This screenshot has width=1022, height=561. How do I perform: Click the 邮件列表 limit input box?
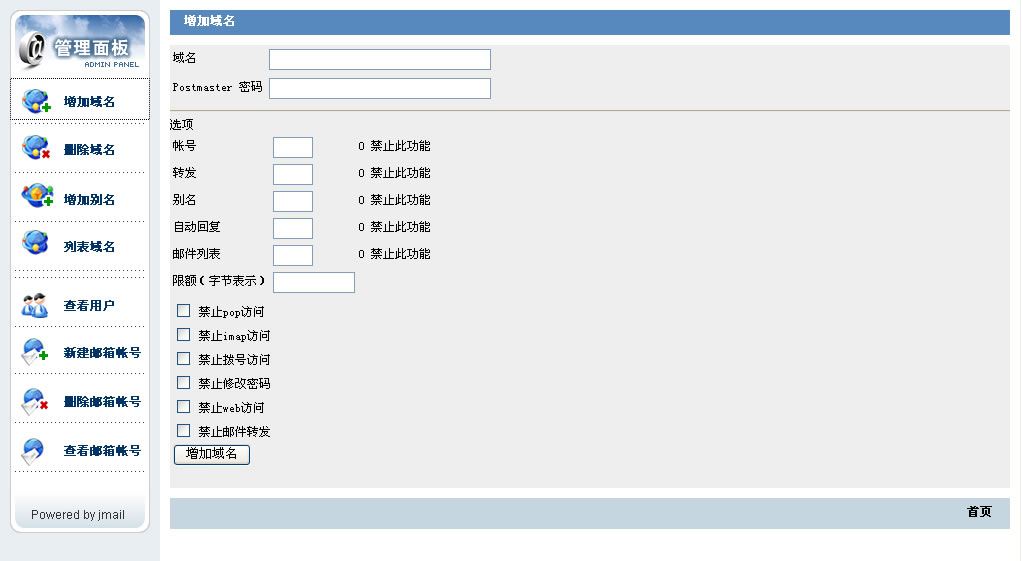click(x=293, y=256)
